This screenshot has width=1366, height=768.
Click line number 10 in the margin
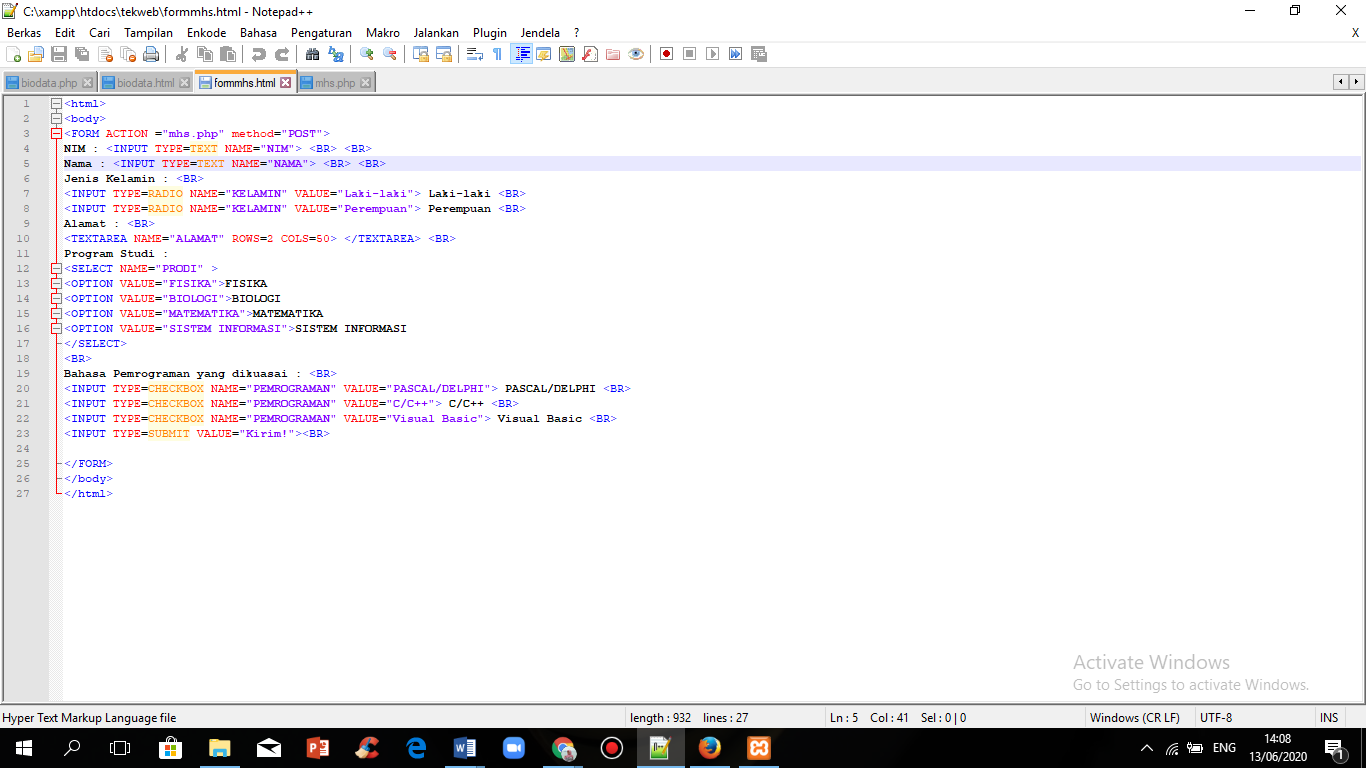(x=23, y=238)
